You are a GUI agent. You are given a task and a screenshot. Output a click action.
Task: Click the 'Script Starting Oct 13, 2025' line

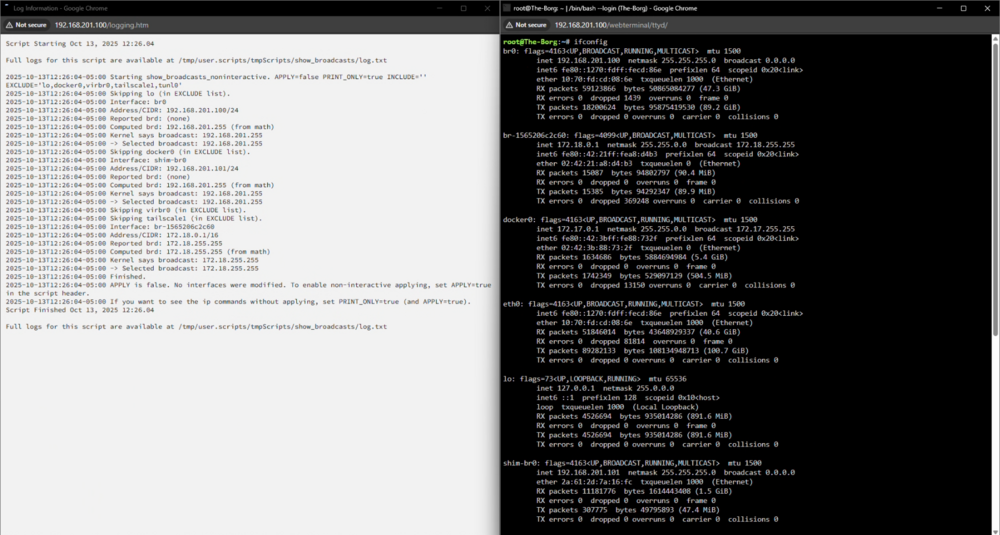[80, 43]
